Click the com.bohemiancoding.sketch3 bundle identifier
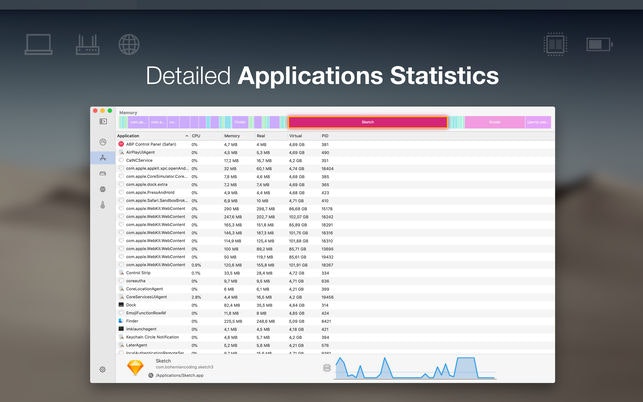Viewport: 643px width, 402px height. [x=185, y=367]
